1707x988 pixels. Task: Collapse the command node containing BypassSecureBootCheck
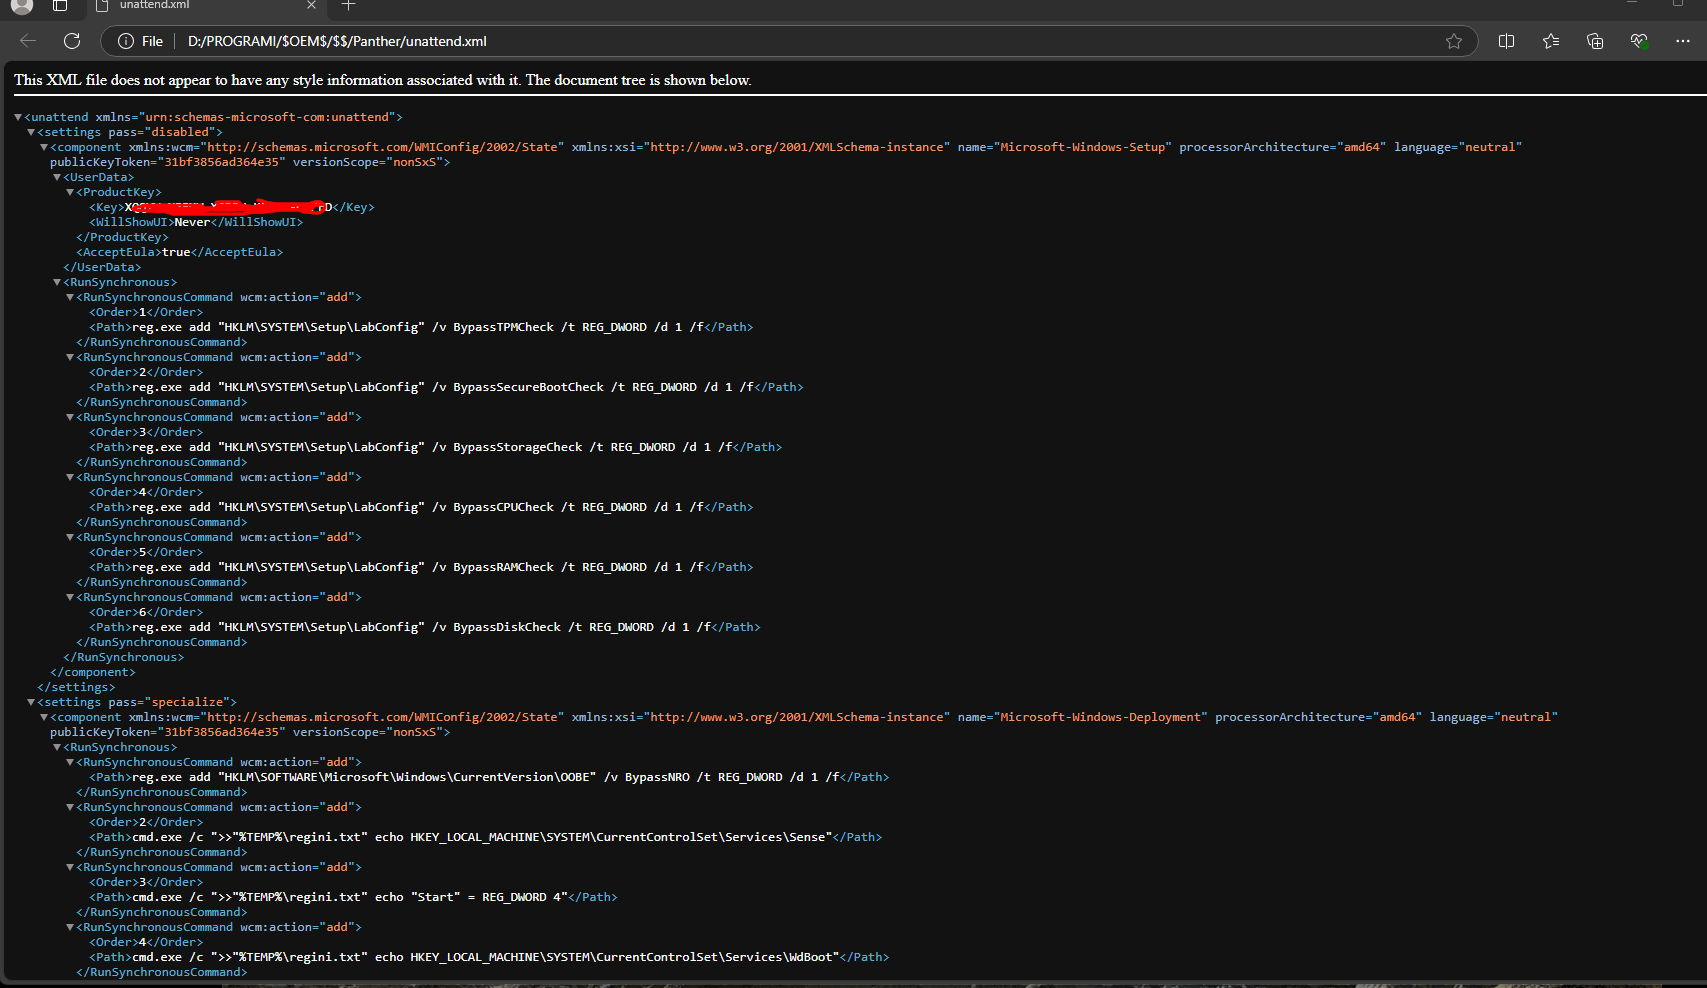coord(70,357)
